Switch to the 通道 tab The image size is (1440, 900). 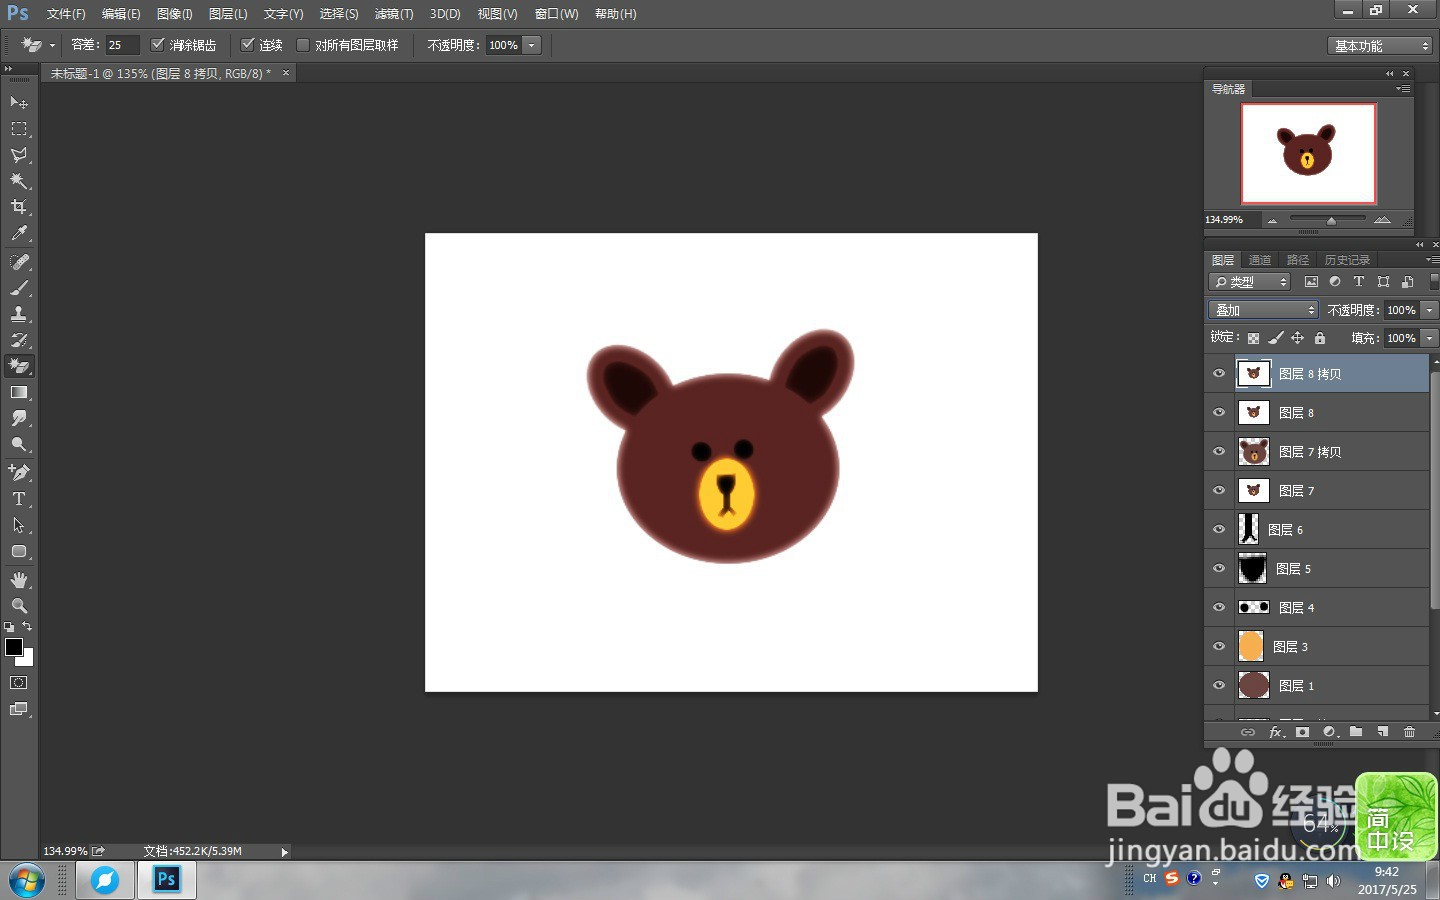point(1260,260)
